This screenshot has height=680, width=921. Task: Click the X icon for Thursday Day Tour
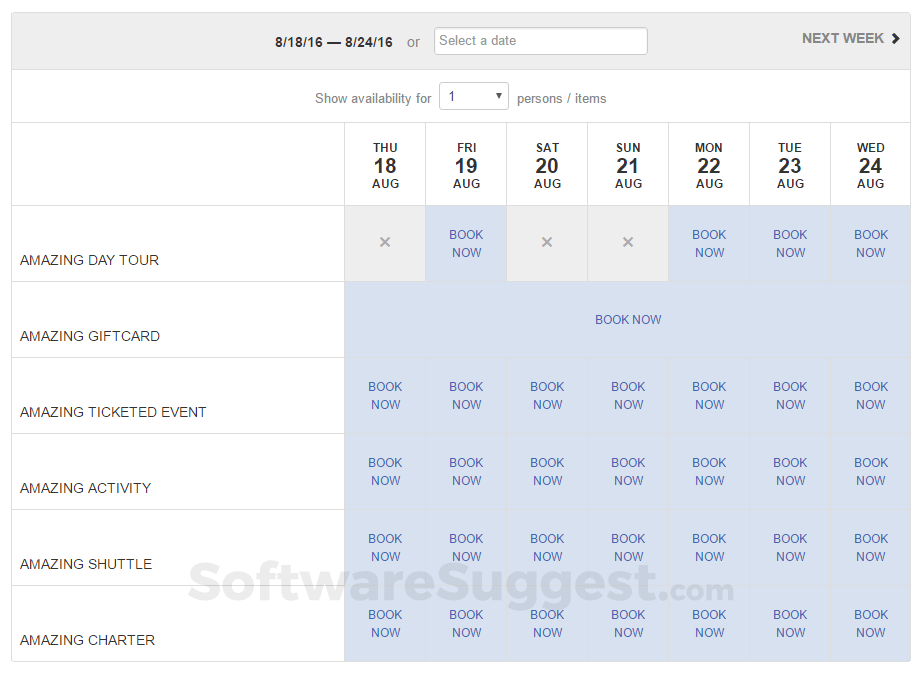pyautogui.click(x=385, y=243)
